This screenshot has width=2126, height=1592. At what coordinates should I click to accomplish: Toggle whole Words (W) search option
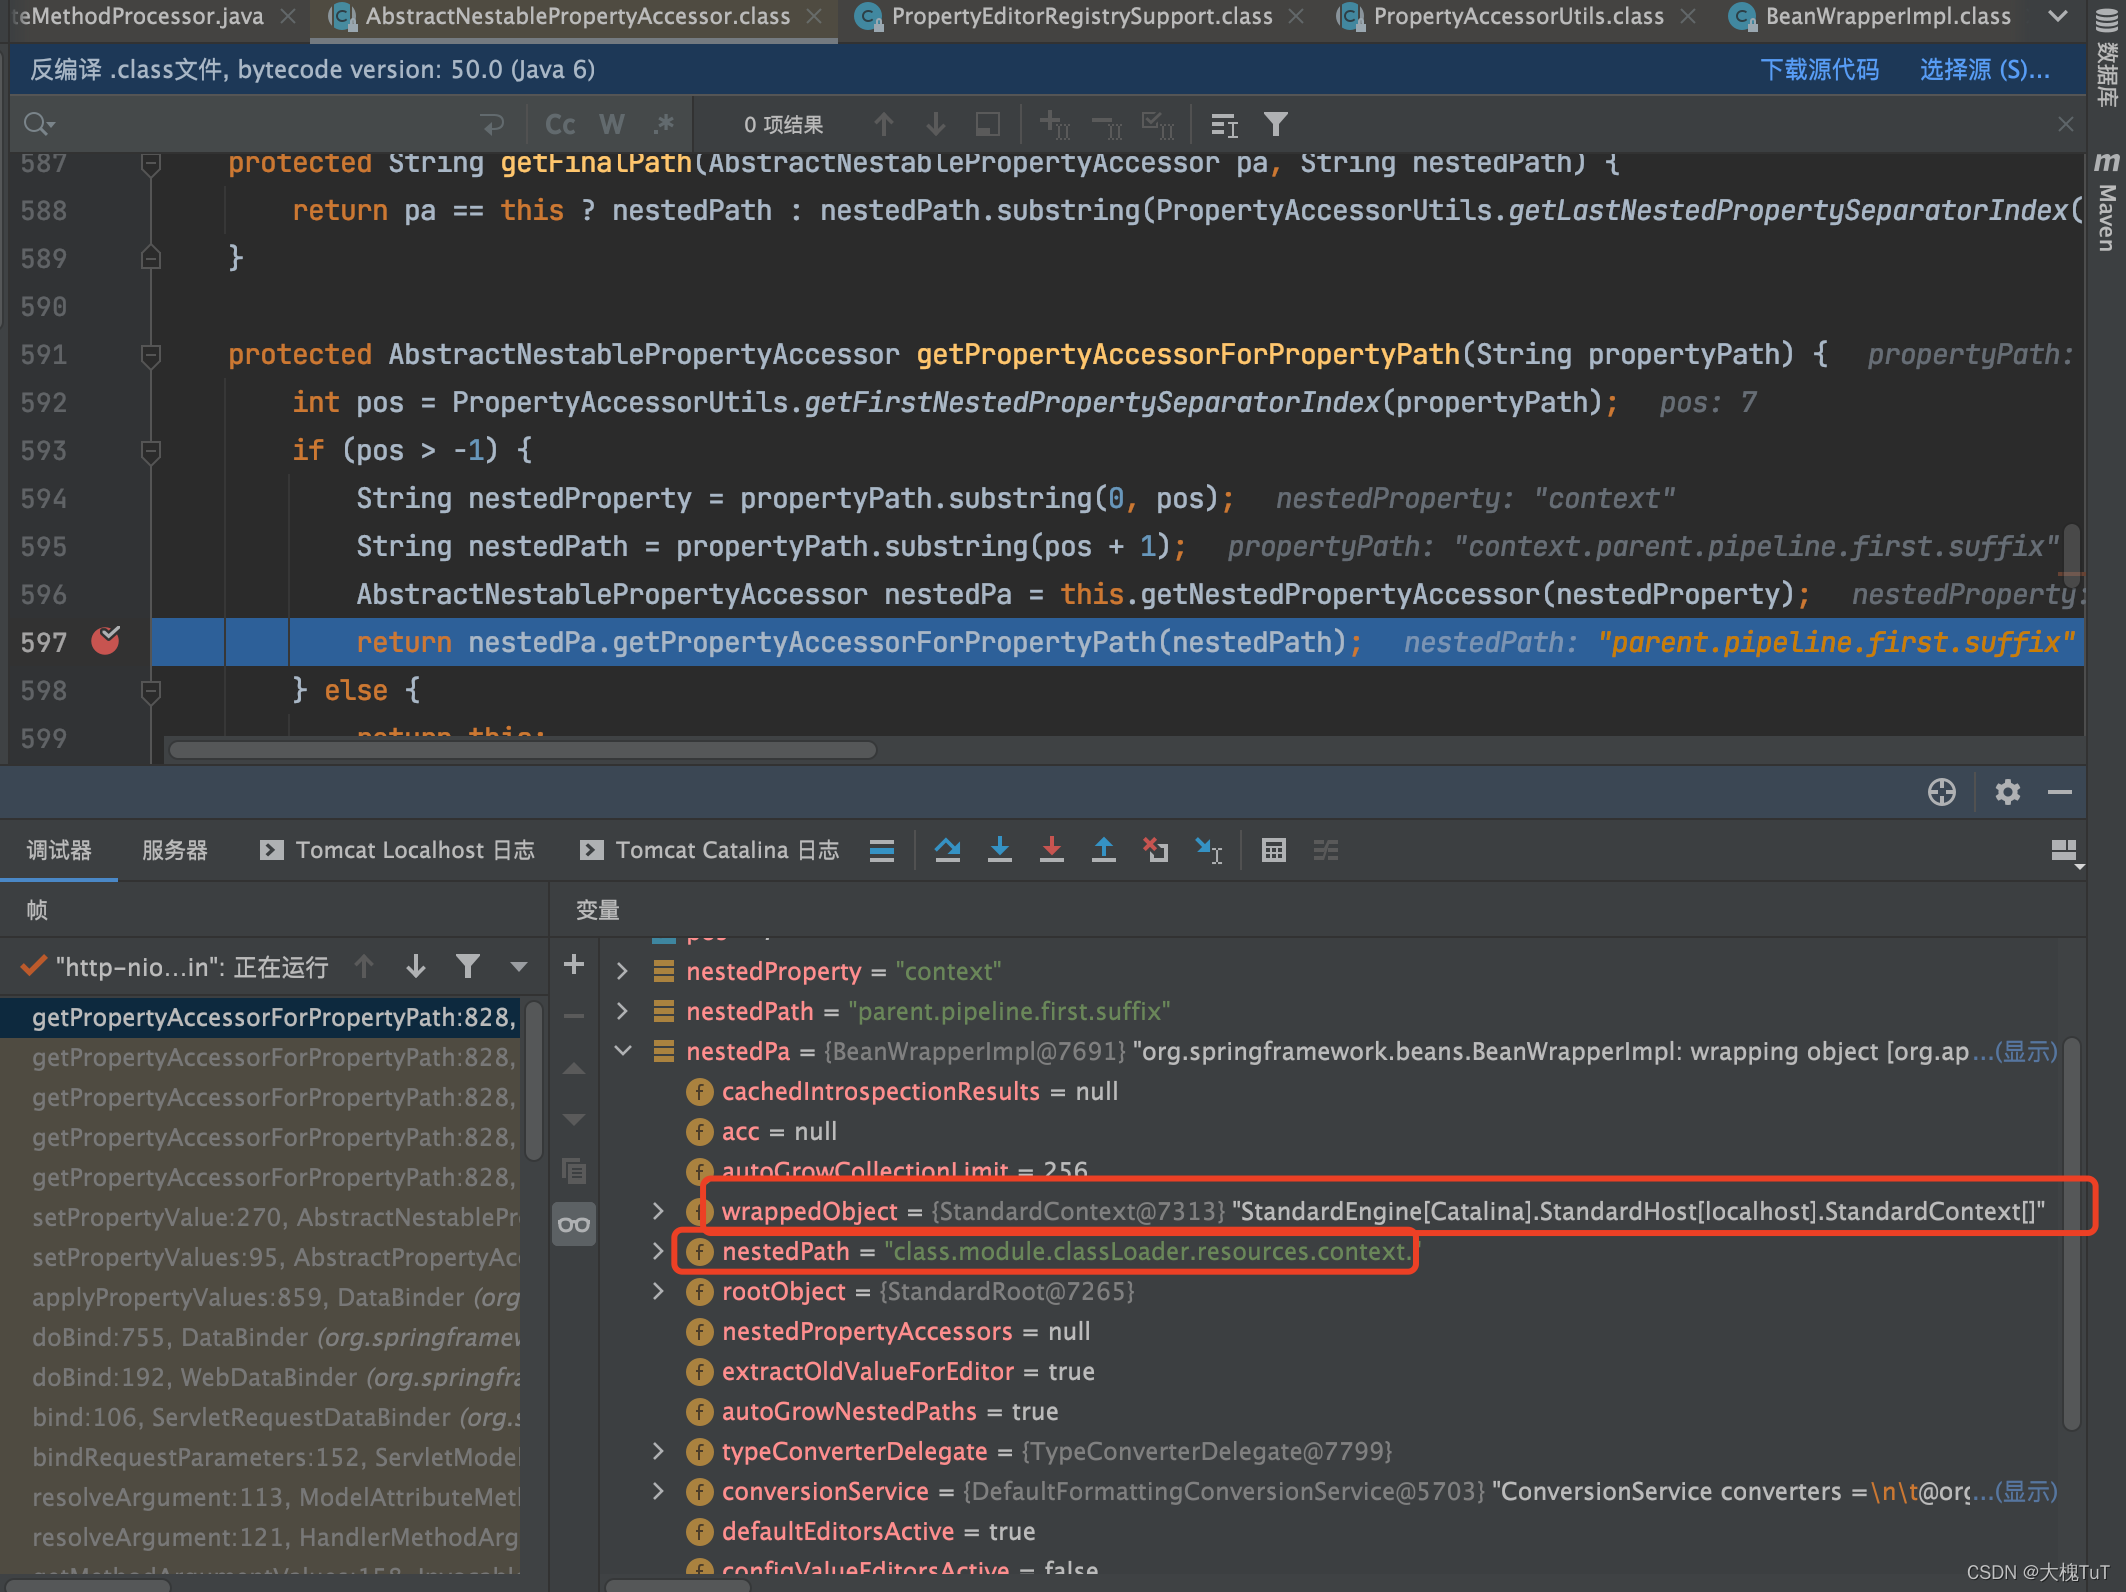click(x=611, y=124)
